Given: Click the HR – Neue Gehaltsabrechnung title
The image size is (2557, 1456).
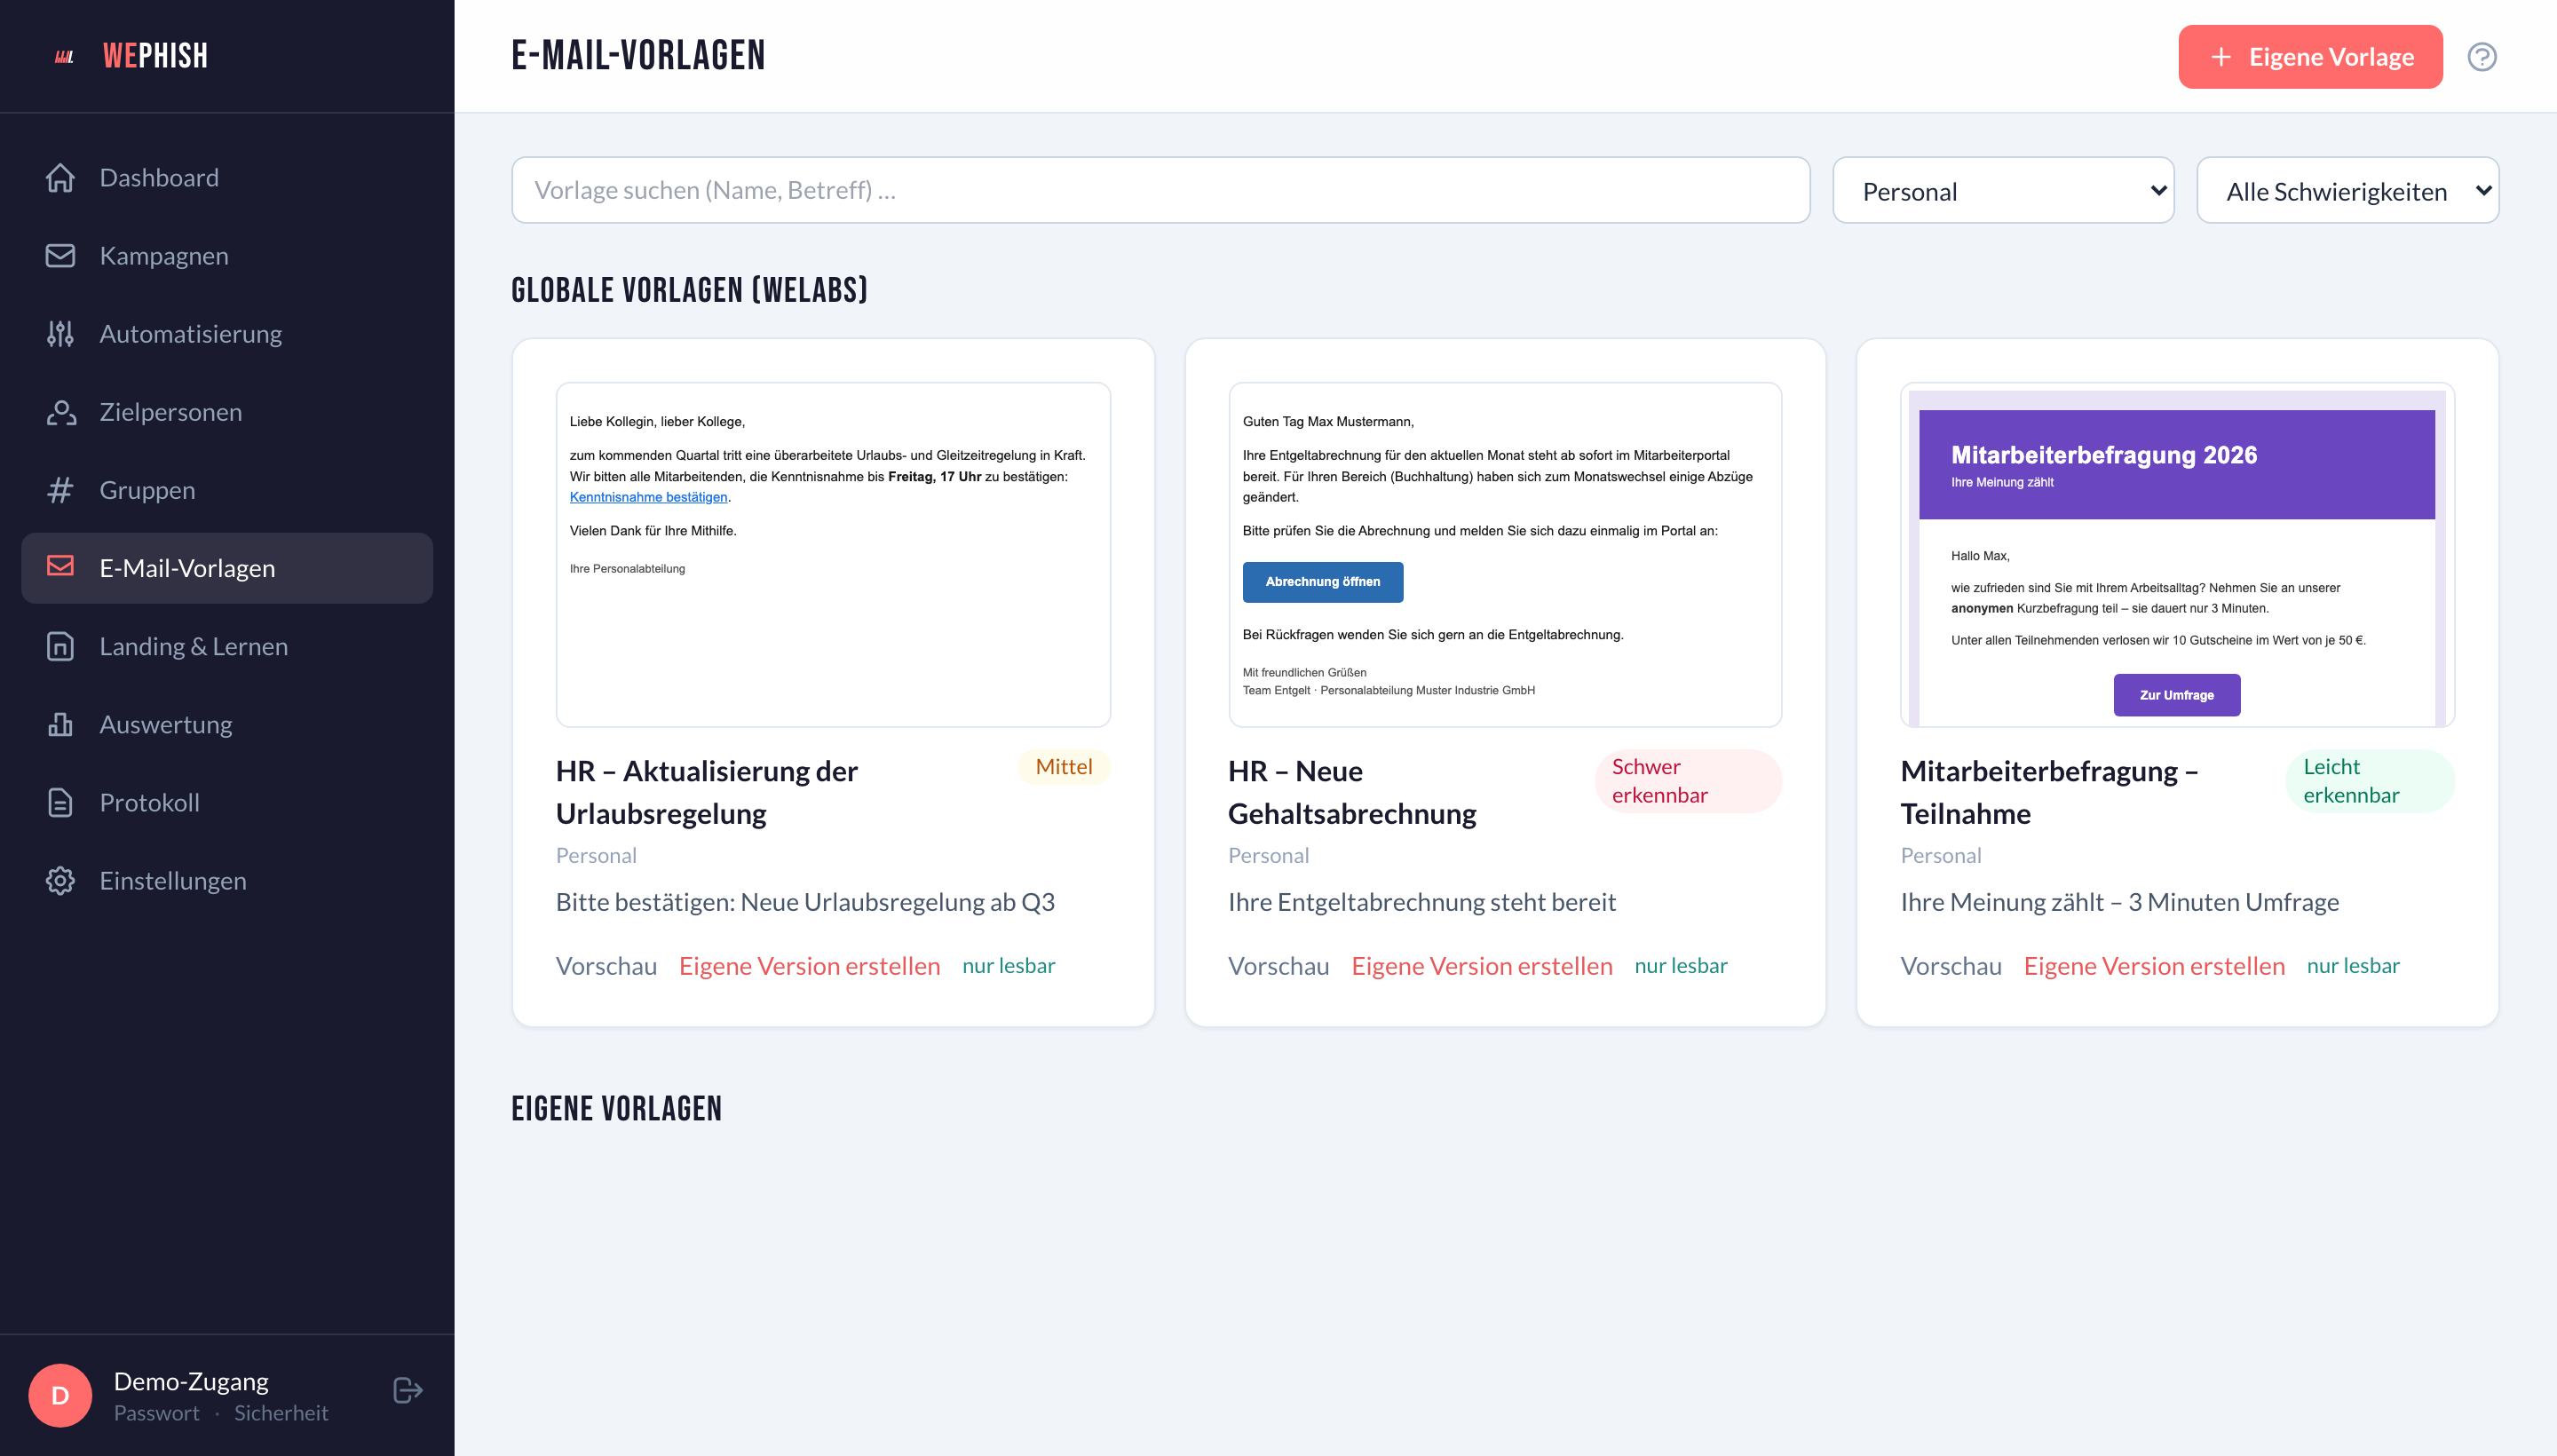Looking at the screenshot, I should pyautogui.click(x=1352, y=792).
